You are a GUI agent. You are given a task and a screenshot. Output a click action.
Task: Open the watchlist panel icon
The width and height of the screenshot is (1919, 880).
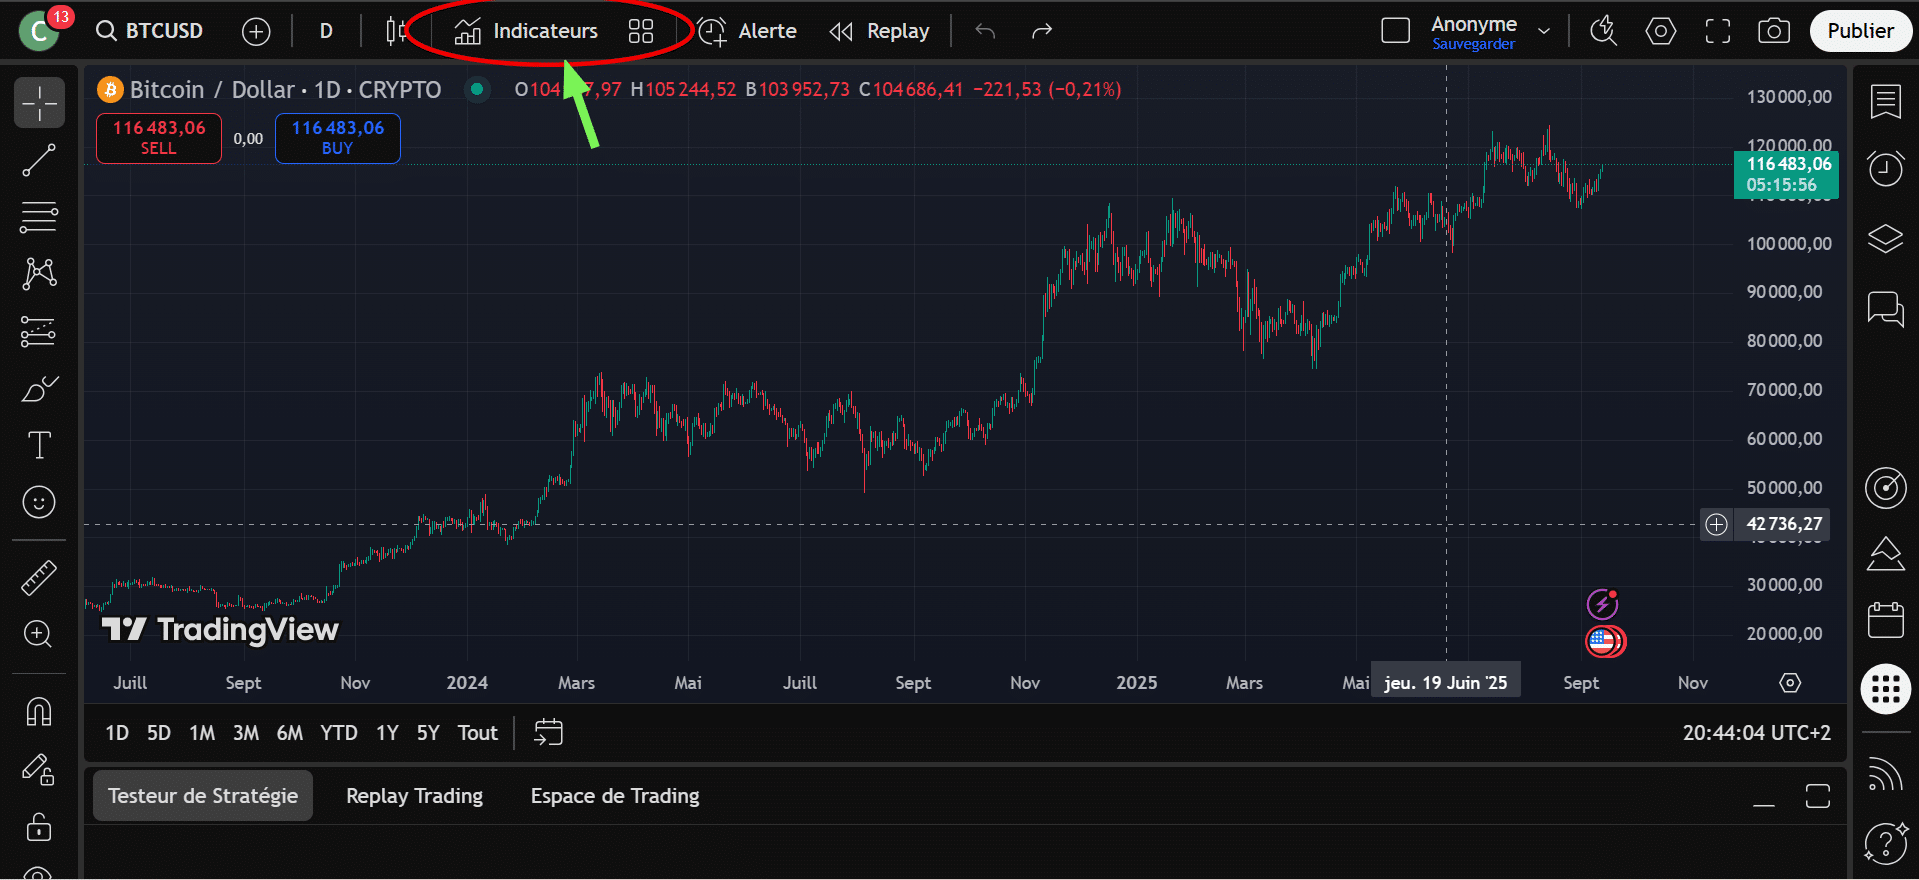coord(1885,101)
